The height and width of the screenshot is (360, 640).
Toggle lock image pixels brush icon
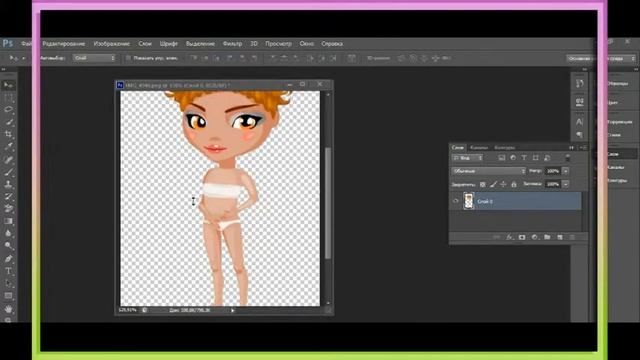pyautogui.click(x=493, y=184)
